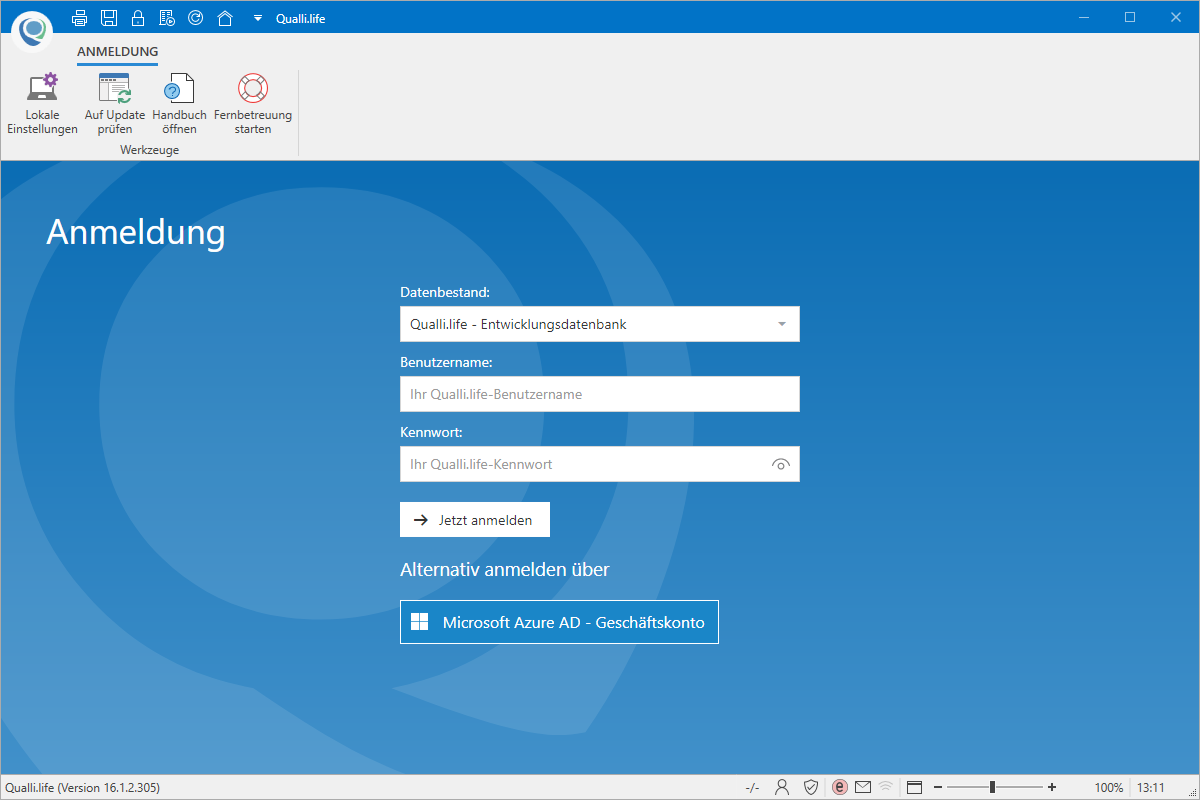
Task: Toggle password visibility eye icon
Action: coord(781,464)
